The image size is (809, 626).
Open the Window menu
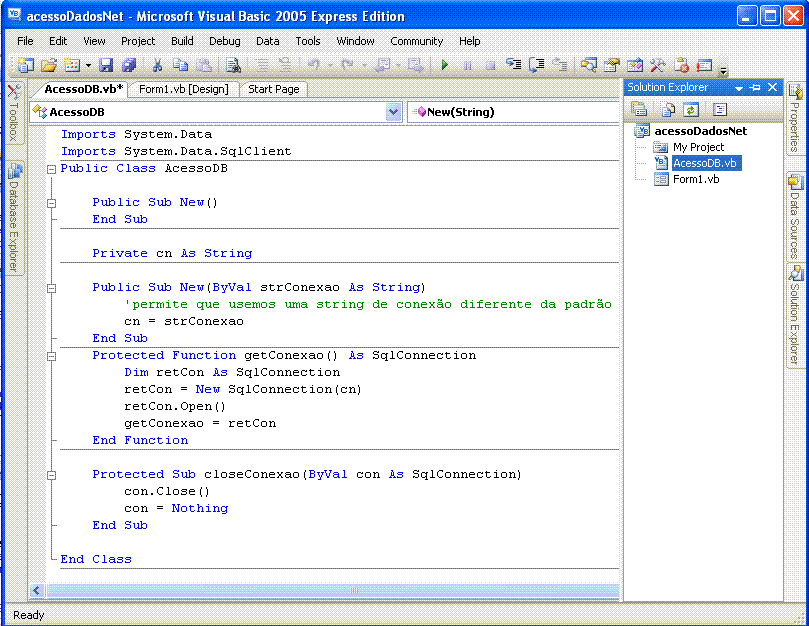coord(355,41)
